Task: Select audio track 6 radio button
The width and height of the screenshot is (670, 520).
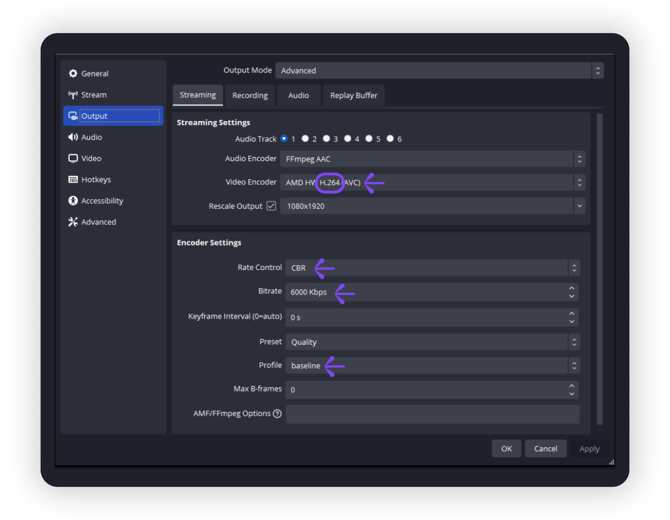Action: pos(390,139)
